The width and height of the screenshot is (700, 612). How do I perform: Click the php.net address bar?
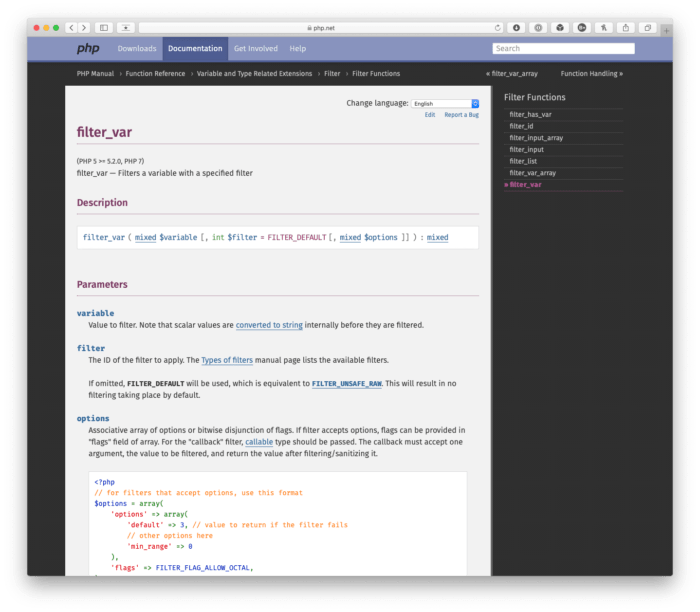[x=321, y=28]
